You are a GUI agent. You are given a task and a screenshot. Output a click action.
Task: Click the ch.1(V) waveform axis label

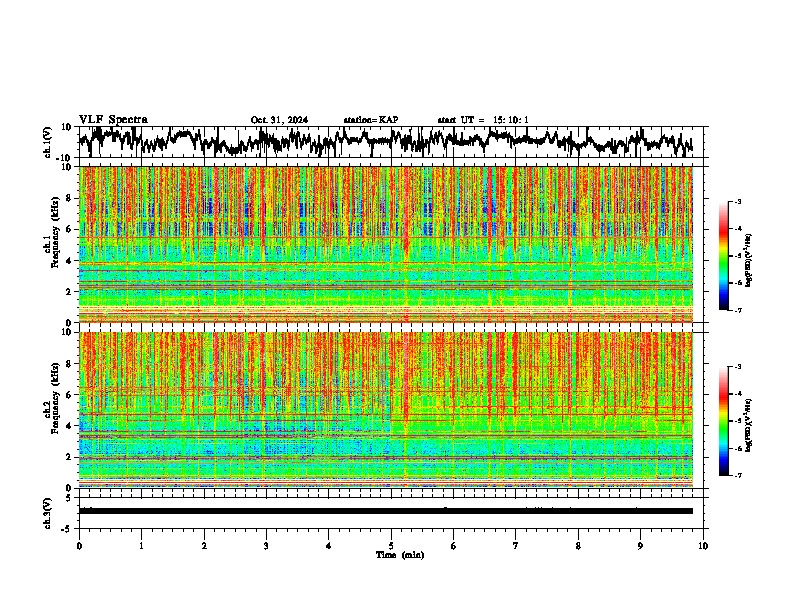pos(48,142)
